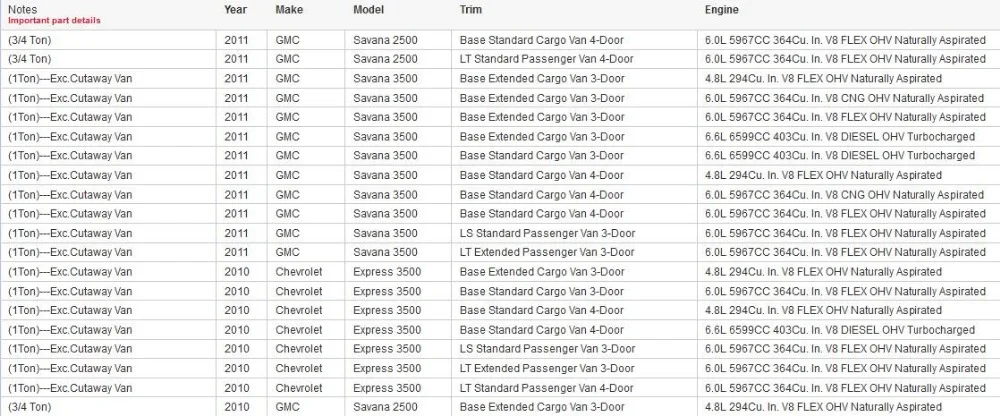Click the Engine column header

click(721, 10)
